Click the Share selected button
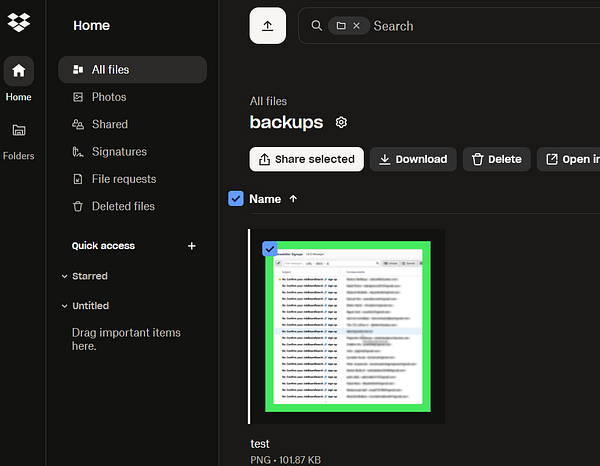The height and width of the screenshot is (466, 600). click(307, 159)
